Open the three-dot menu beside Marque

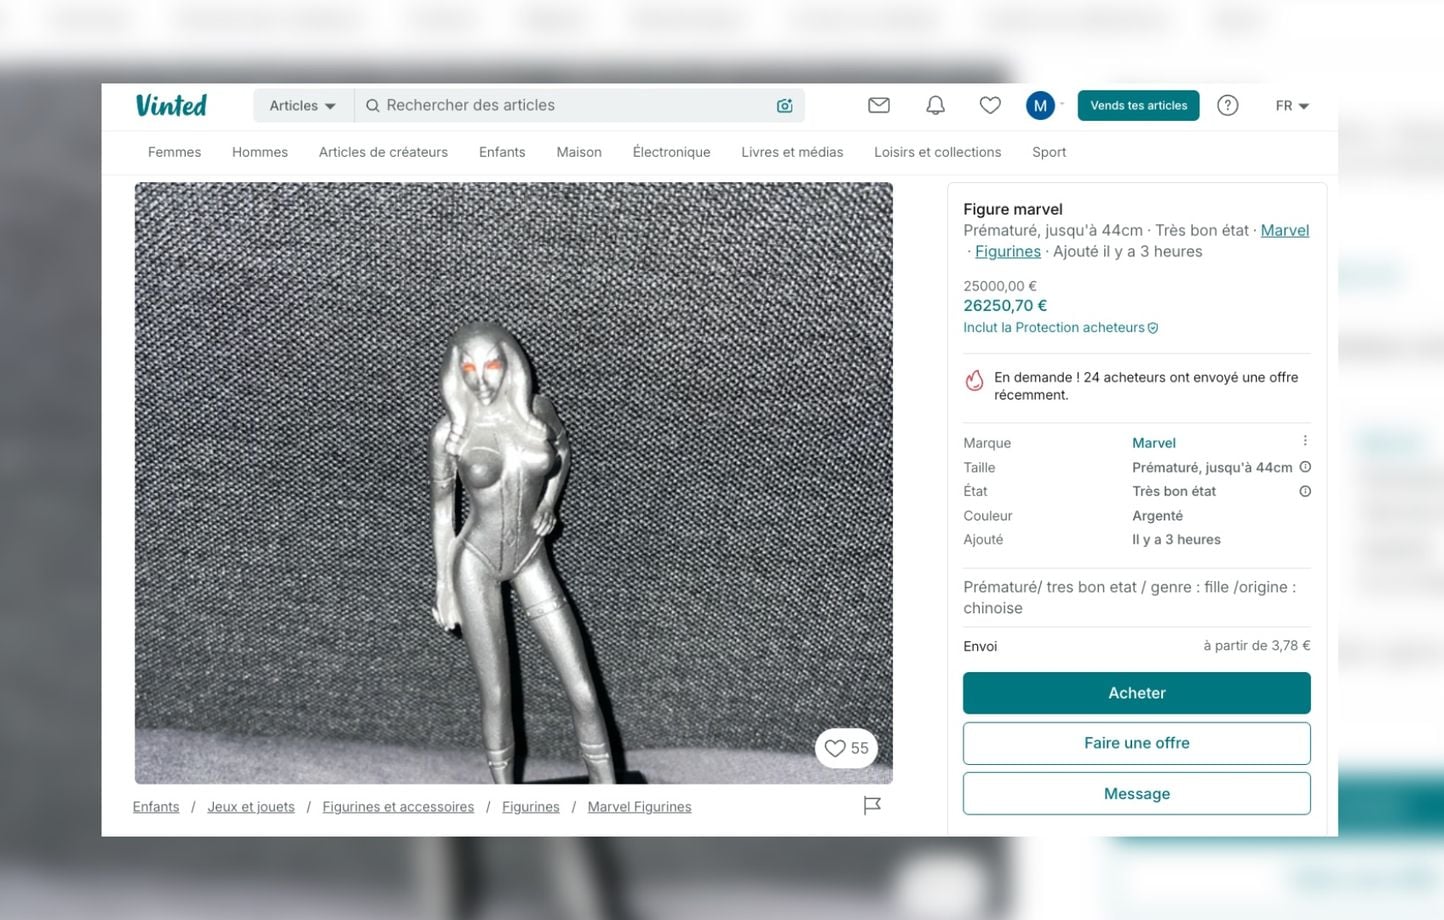tap(1305, 441)
